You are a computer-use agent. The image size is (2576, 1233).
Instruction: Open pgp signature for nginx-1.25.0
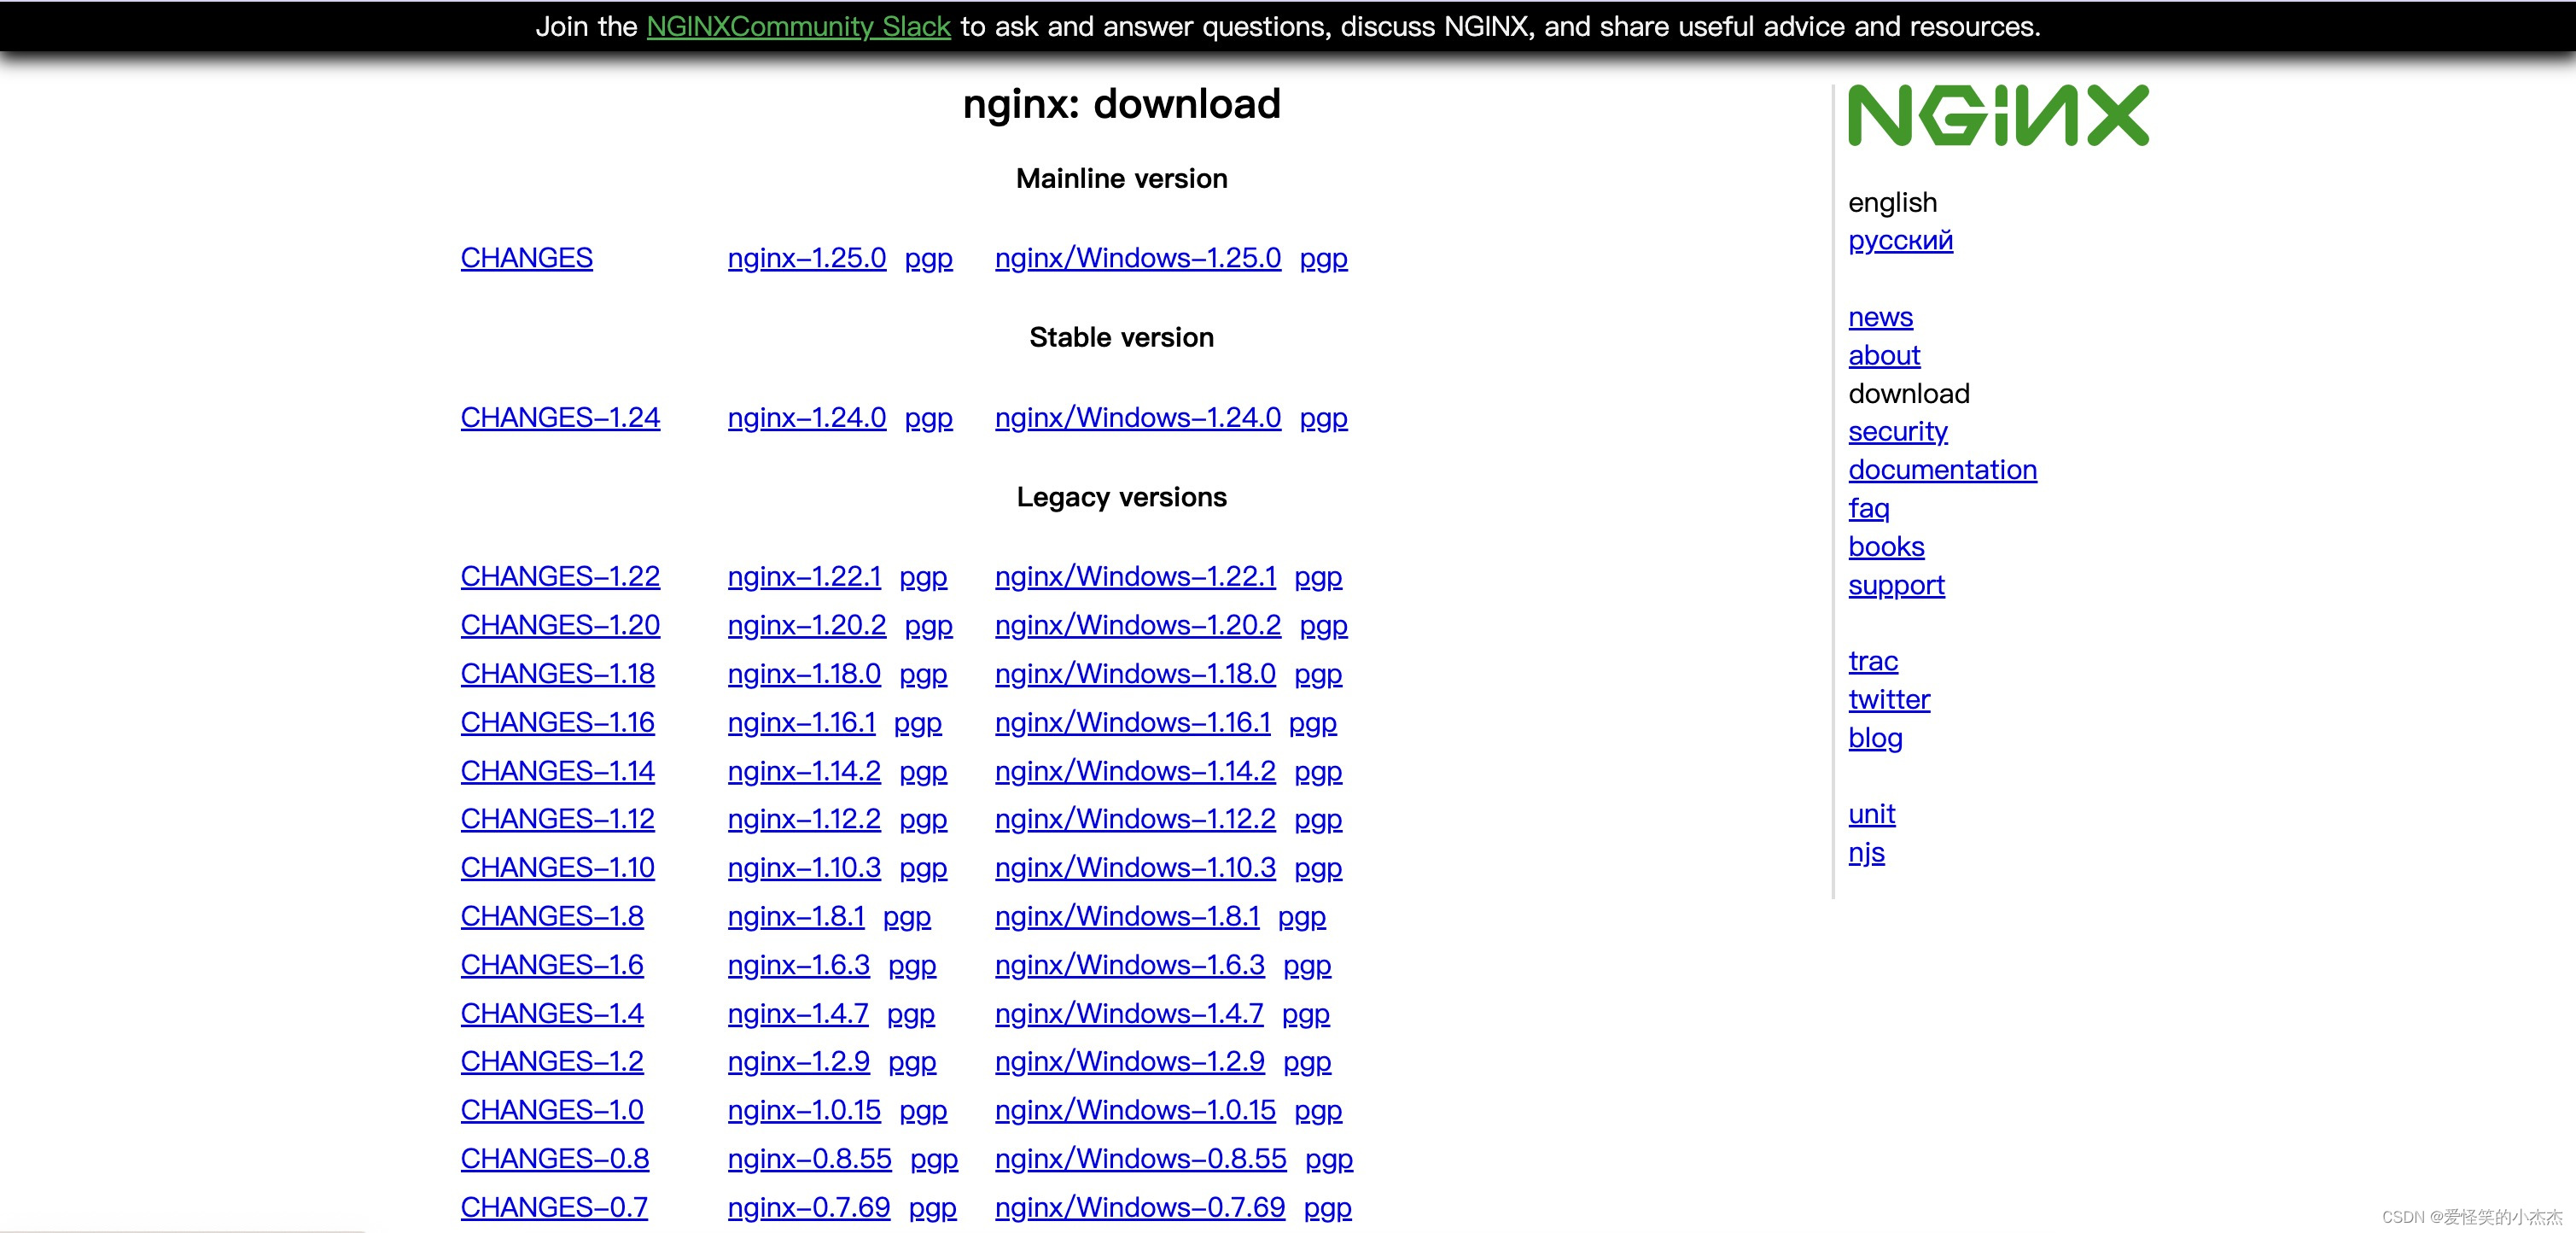[x=927, y=258]
